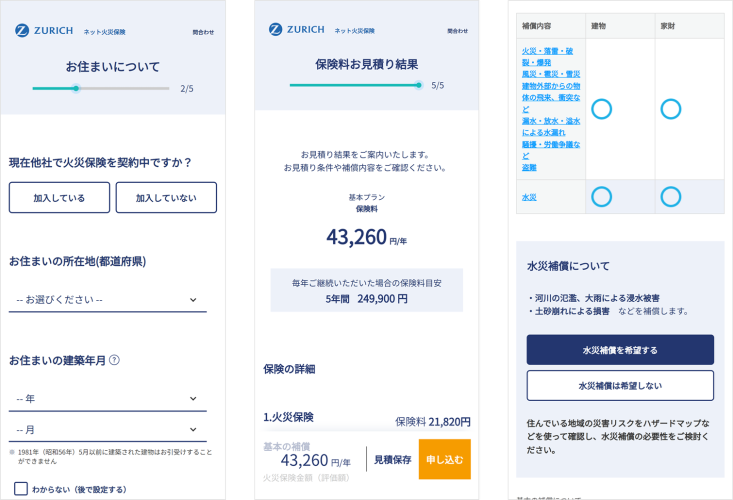Select the 加入していない button
This screenshot has height=500, width=733.
click(x=166, y=198)
